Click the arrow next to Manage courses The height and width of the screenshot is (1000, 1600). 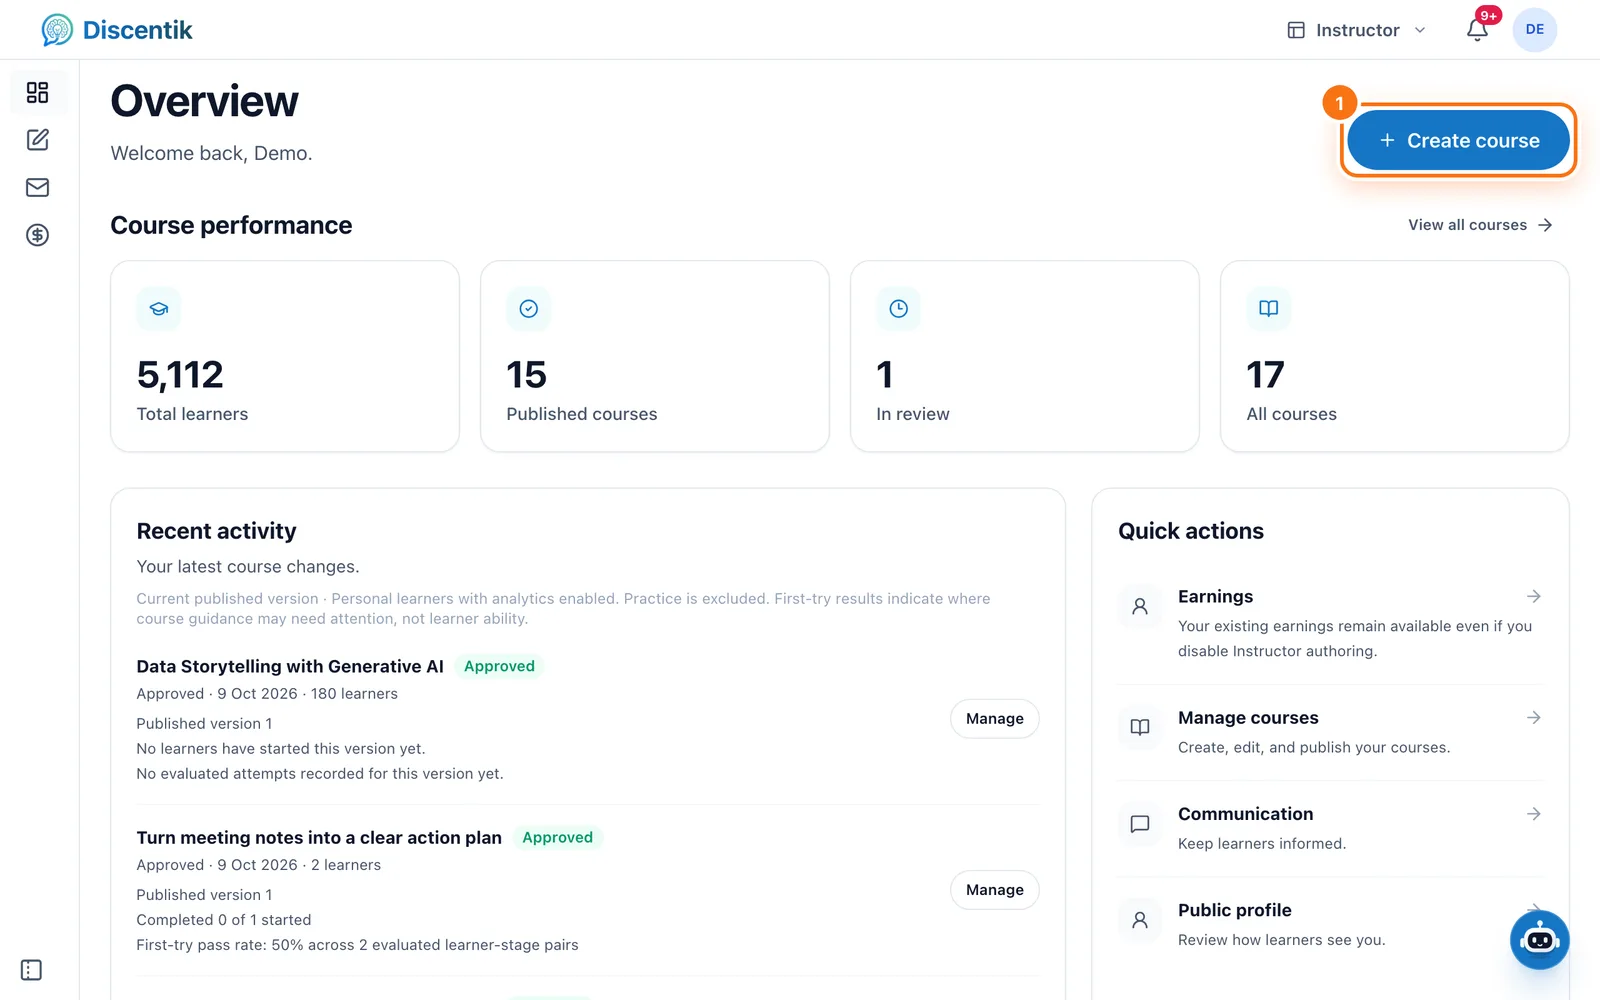[1534, 718]
